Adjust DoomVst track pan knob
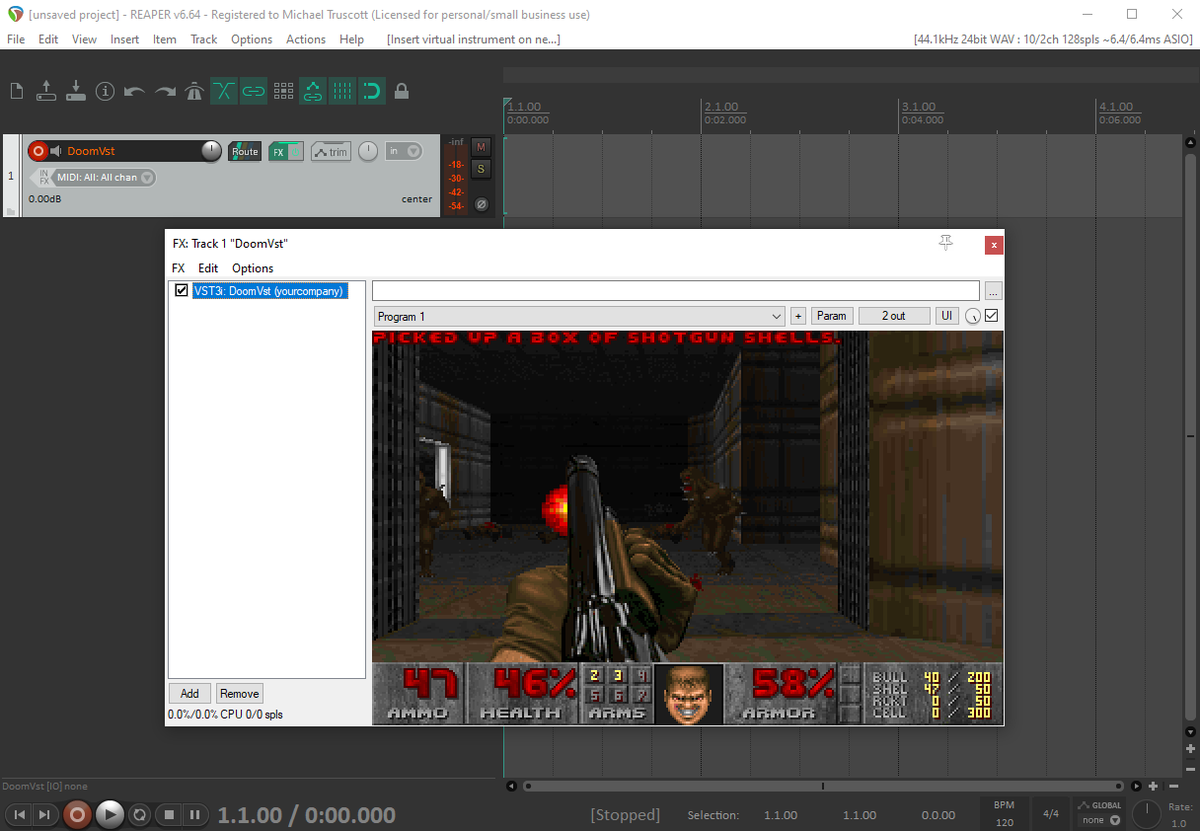This screenshot has width=1200, height=831. point(368,151)
